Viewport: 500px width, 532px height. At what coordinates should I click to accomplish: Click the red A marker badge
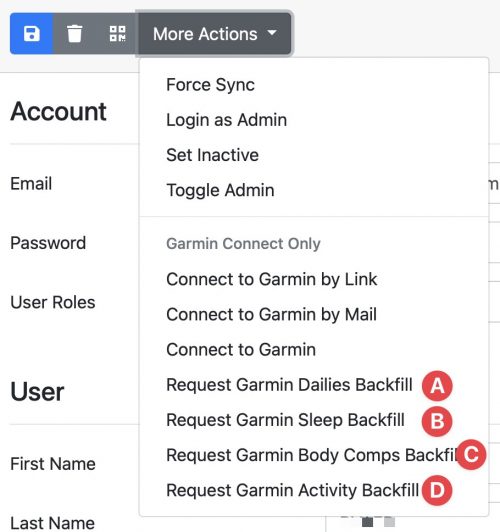[x=437, y=386]
